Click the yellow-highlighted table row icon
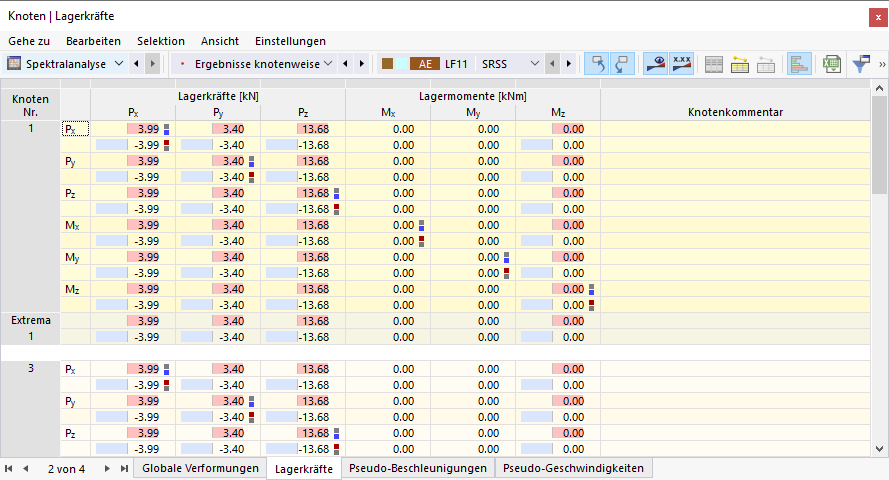889x480 pixels. coord(739,65)
